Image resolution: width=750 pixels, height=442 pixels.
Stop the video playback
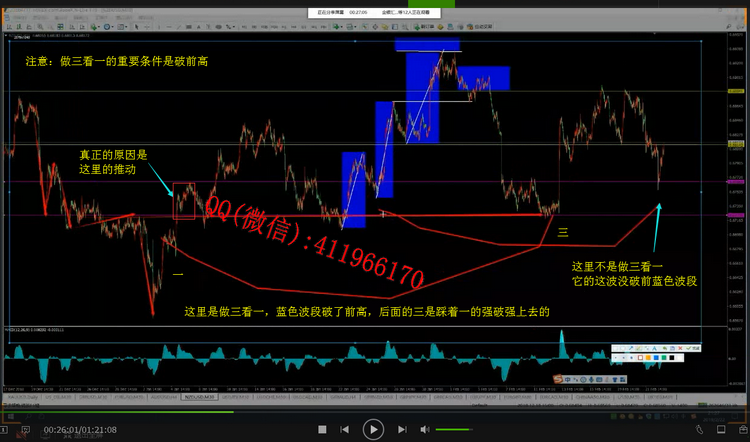323,430
